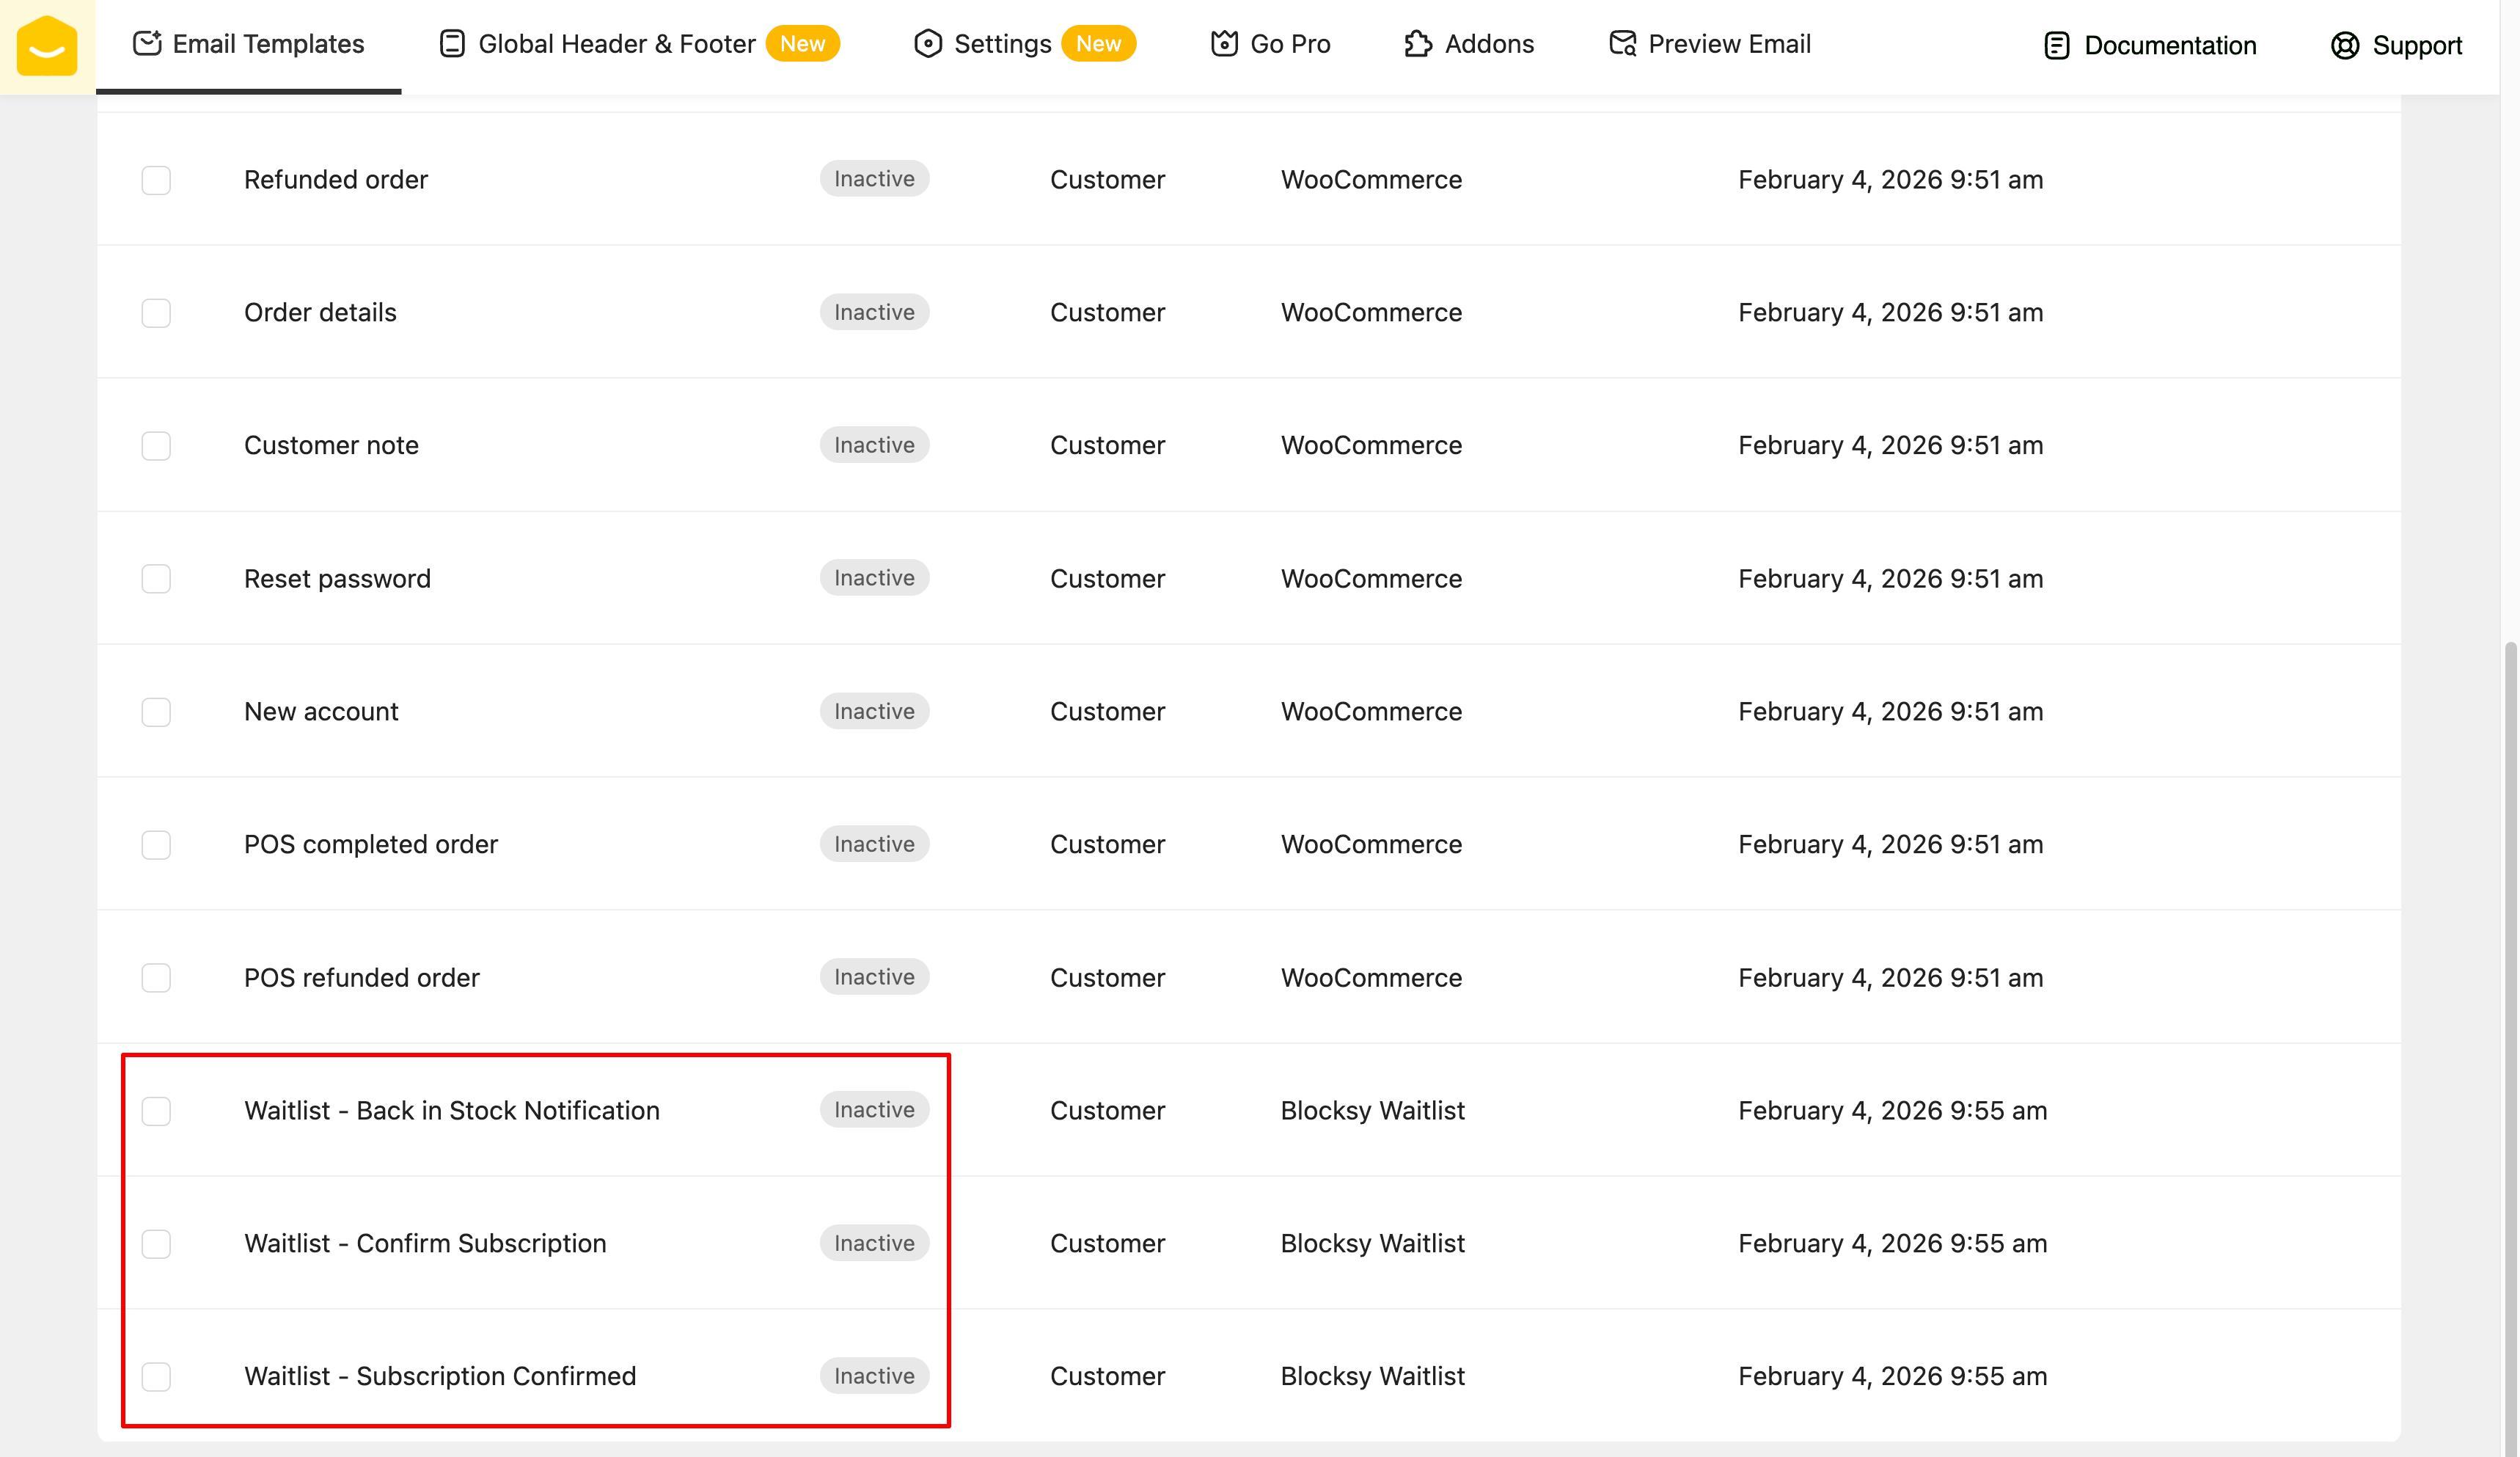Open the Settings tab
Image resolution: width=2520 pixels, height=1457 pixels.
[x=1002, y=44]
